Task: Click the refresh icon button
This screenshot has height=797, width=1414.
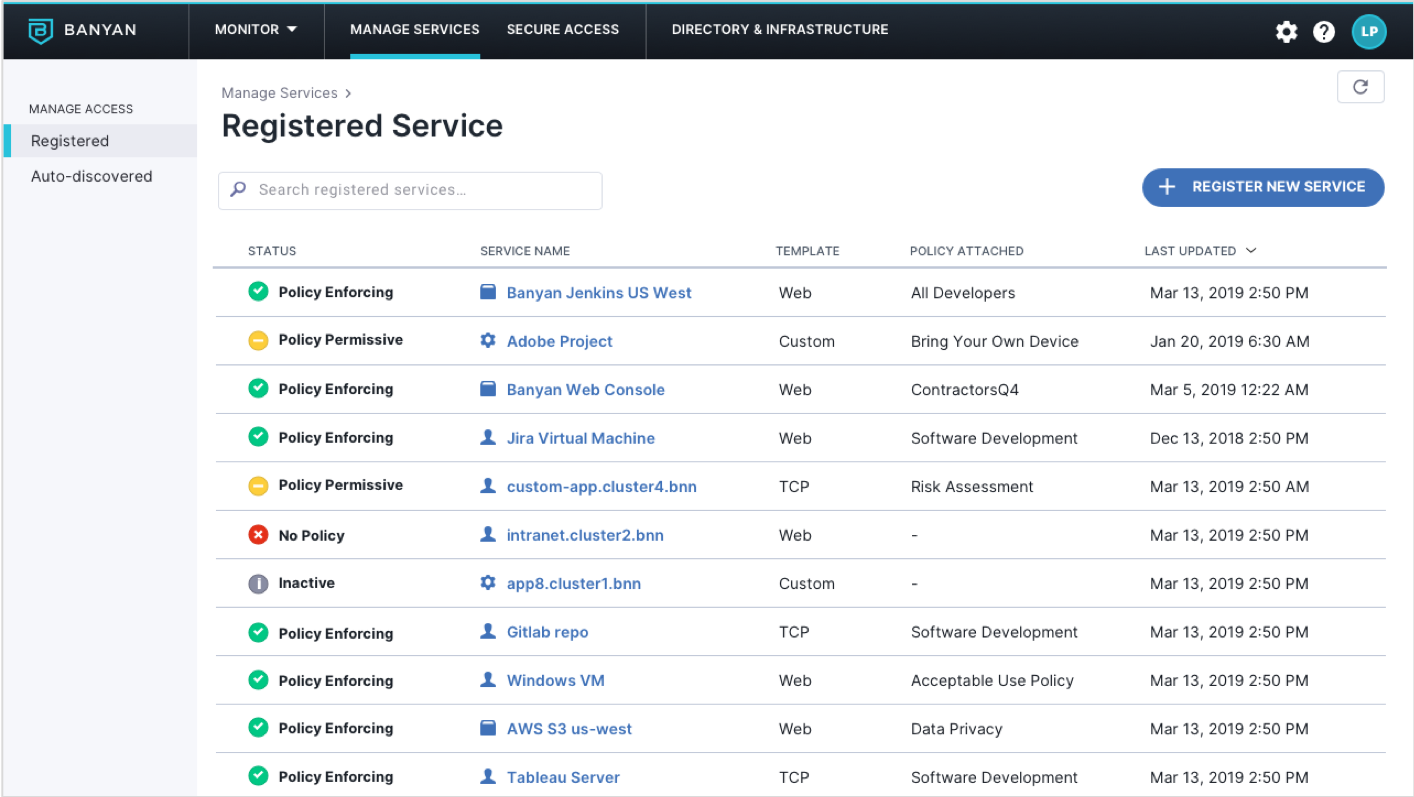Action: click(x=1360, y=87)
